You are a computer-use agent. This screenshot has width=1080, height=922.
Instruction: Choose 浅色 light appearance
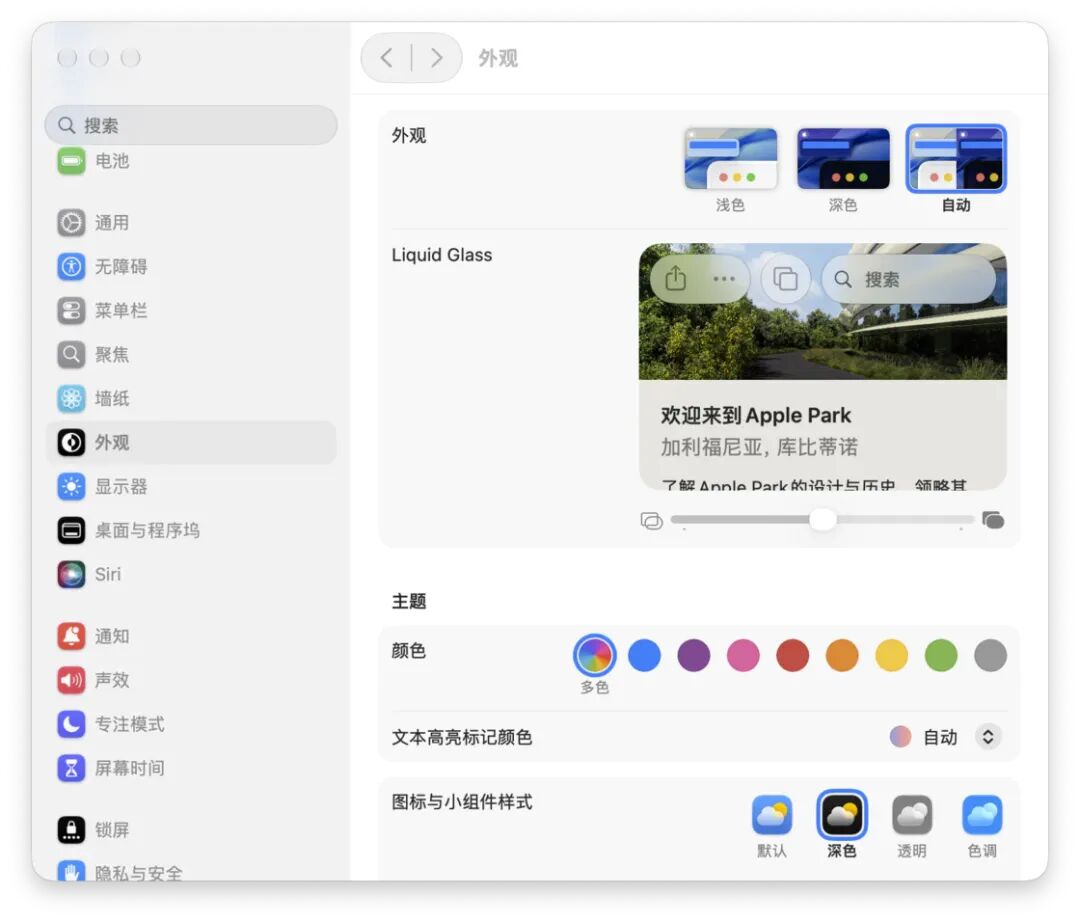coord(730,159)
